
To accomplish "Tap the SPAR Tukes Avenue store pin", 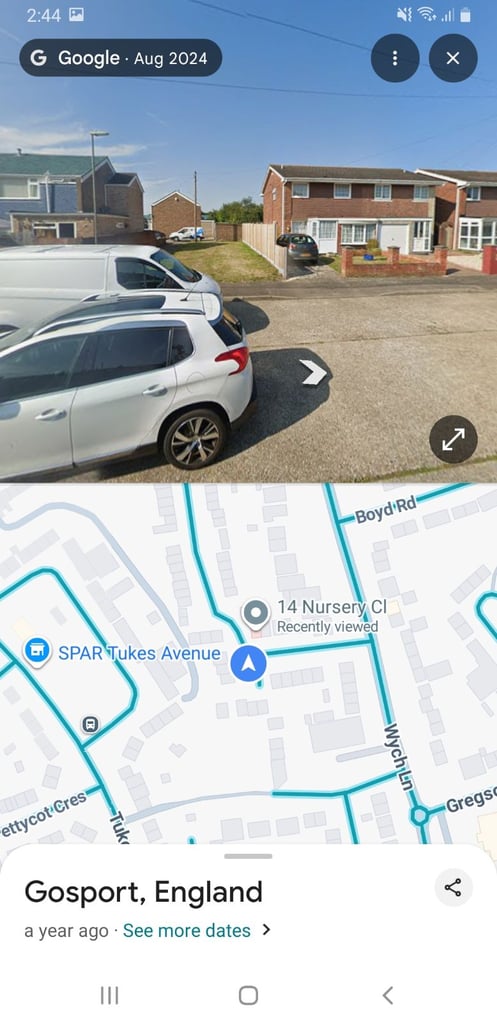I will [38, 652].
